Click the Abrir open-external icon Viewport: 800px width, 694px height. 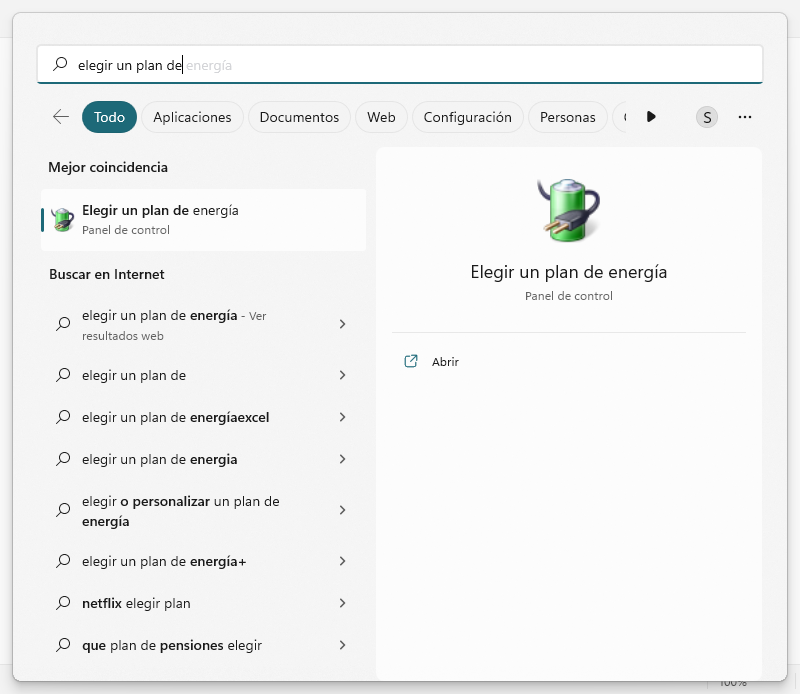tap(411, 361)
